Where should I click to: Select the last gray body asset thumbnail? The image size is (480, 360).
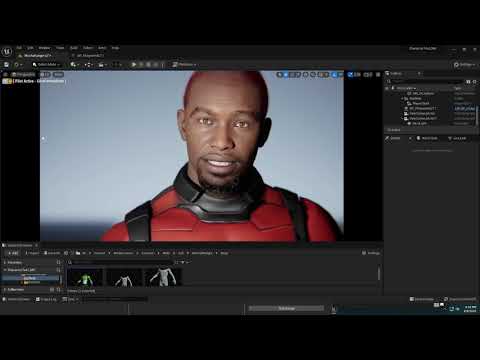pyautogui.click(x=163, y=277)
